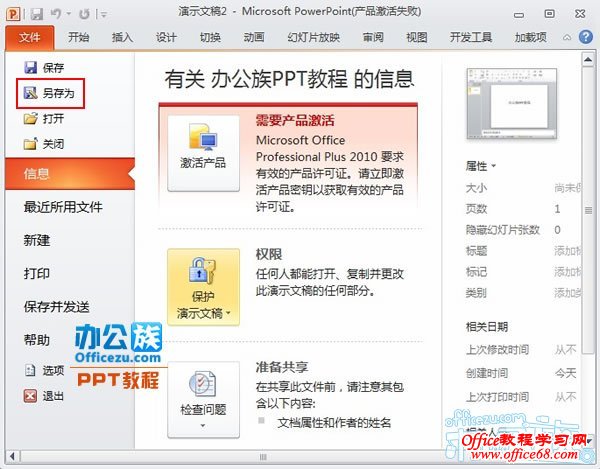Image resolution: width=600 pixels, height=469 pixels.
Task: Open the Customize Quick Access Toolbar dropdown
Action: point(103,15)
